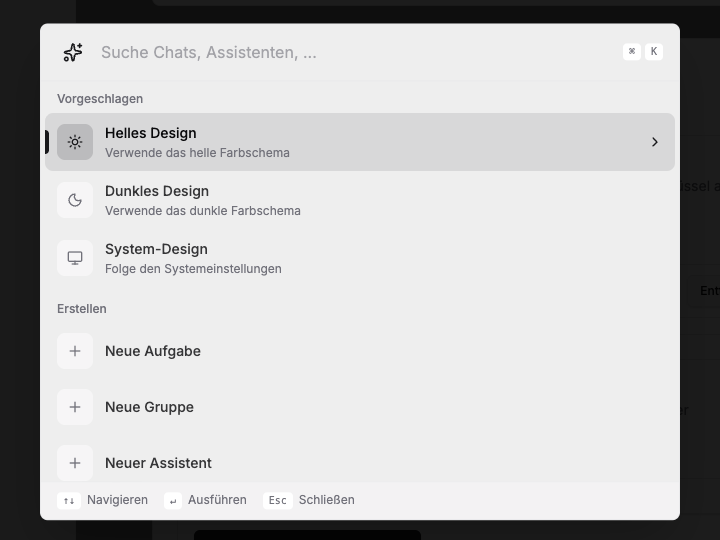Open the Neuer Assistent command

(x=360, y=463)
